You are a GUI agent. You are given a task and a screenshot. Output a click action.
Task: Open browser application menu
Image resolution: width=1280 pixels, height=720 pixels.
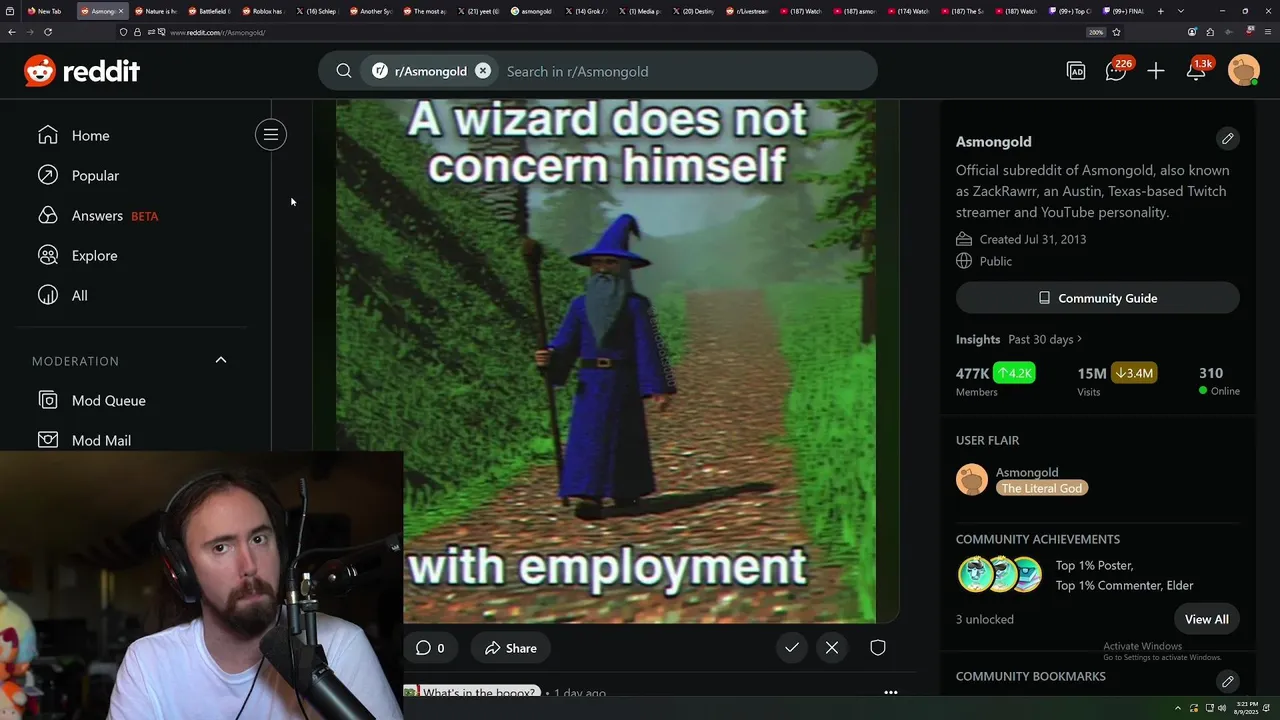pyautogui.click(x=1266, y=32)
